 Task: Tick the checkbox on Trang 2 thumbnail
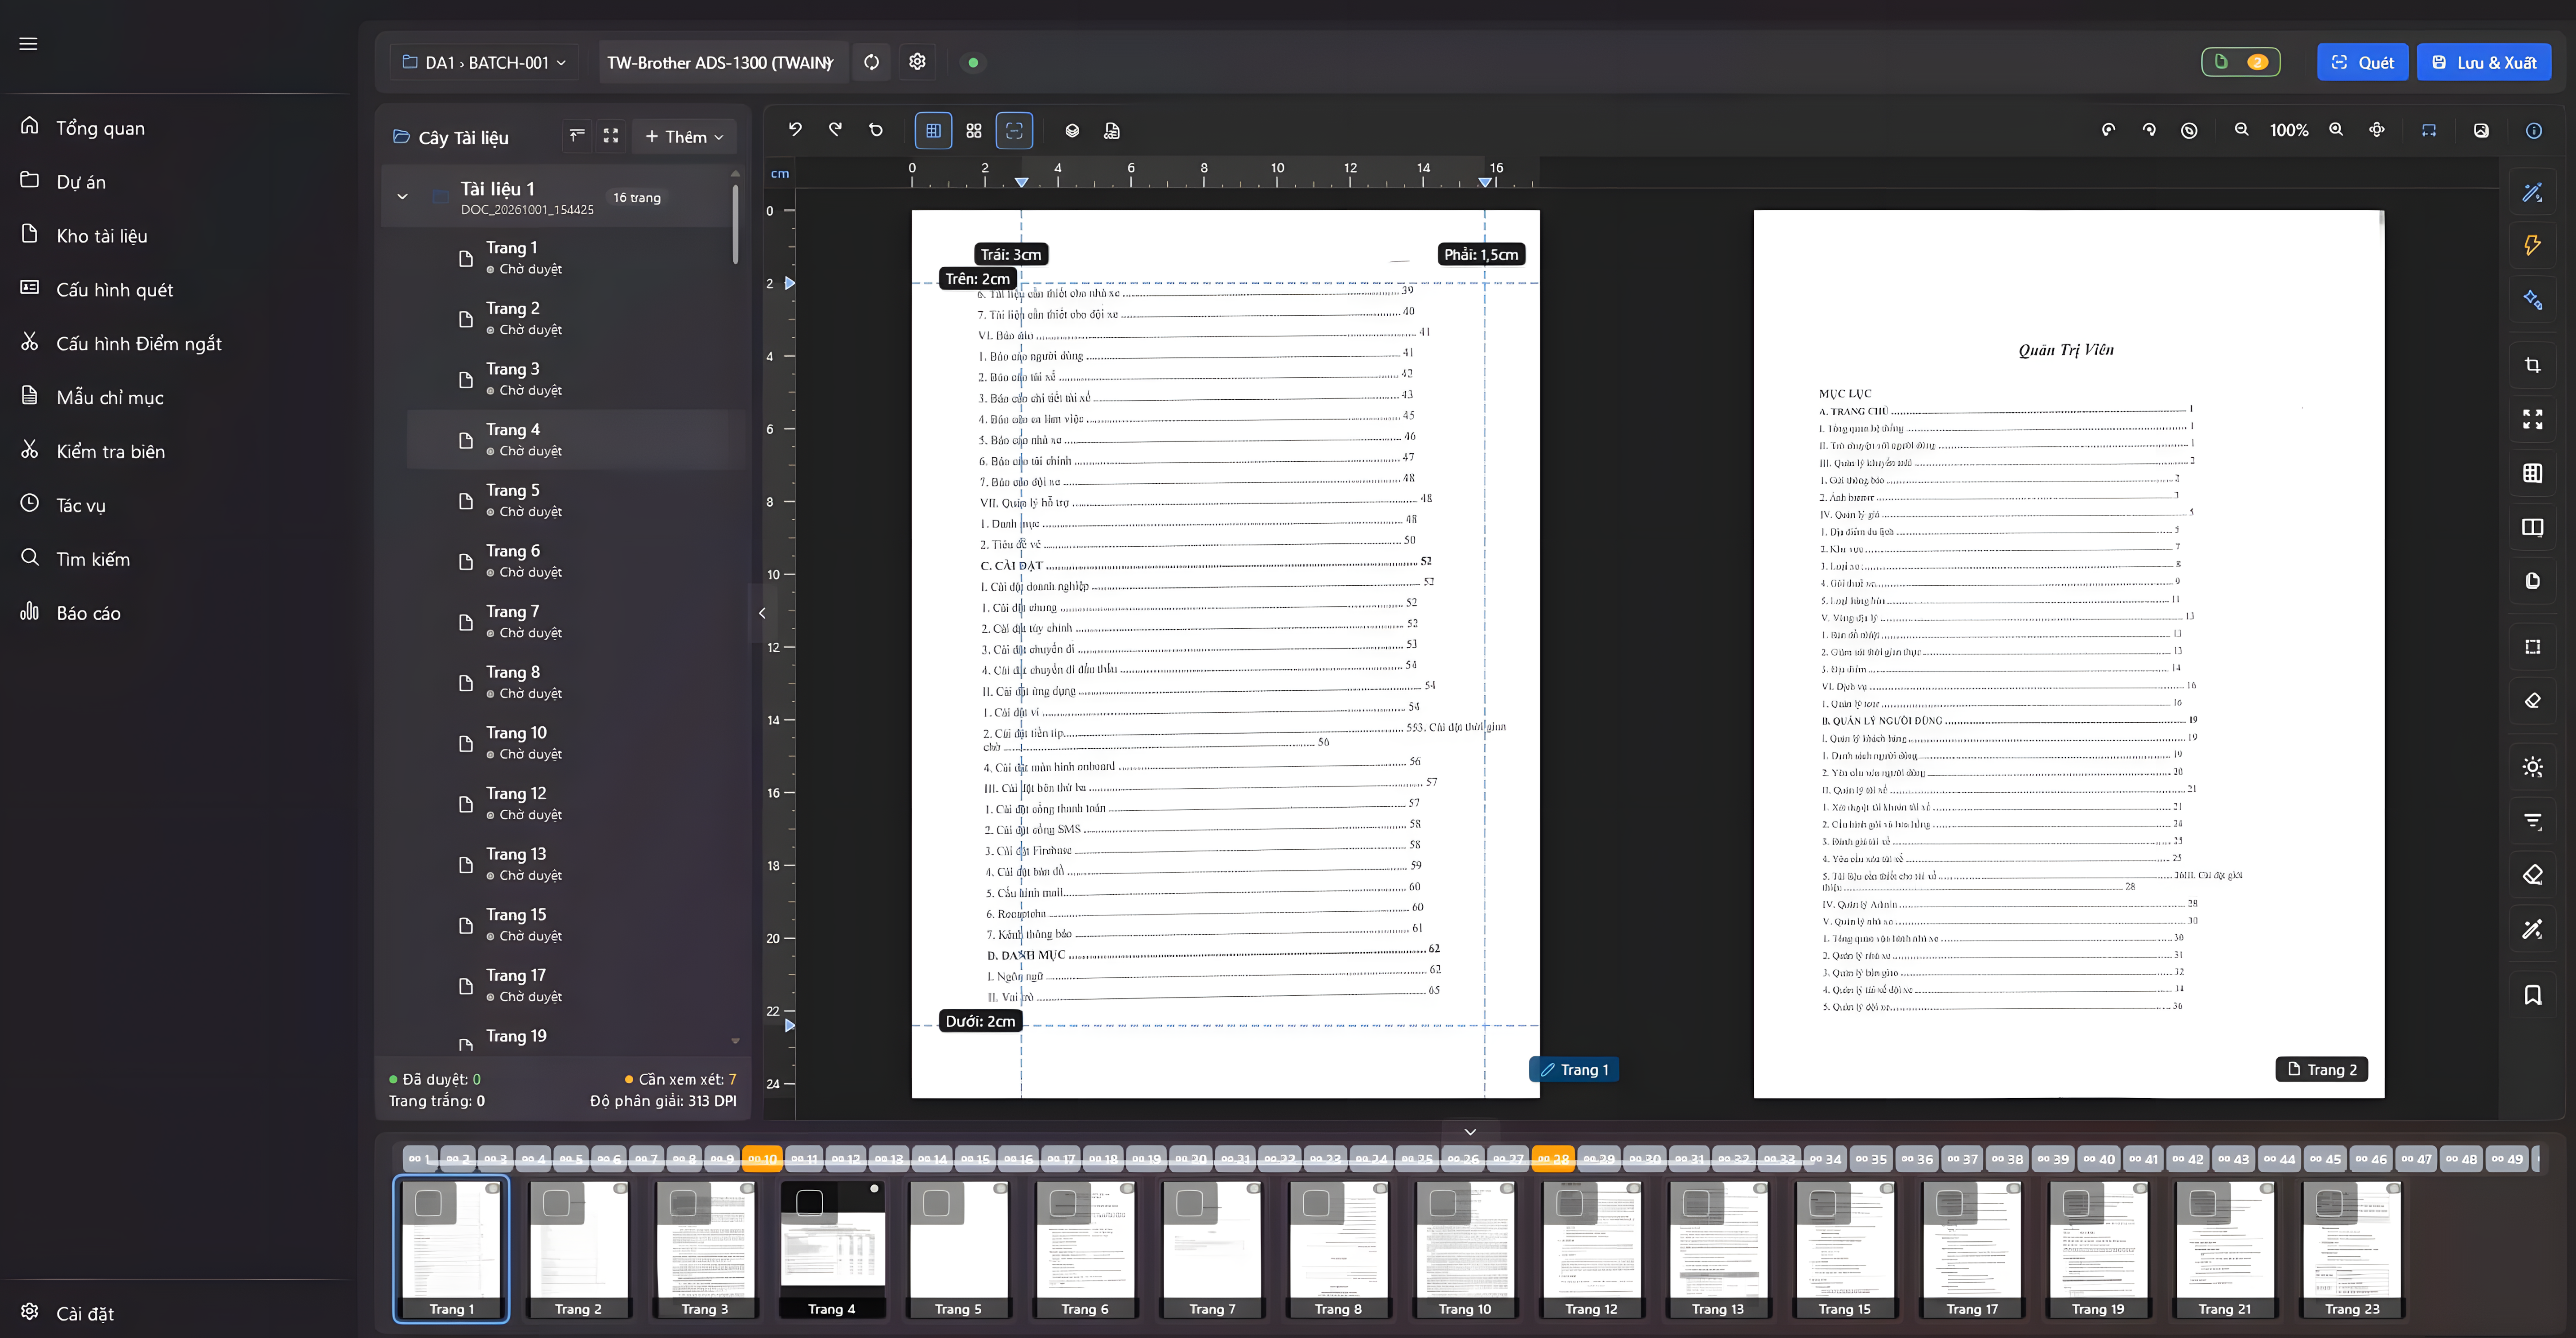tap(556, 1203)
